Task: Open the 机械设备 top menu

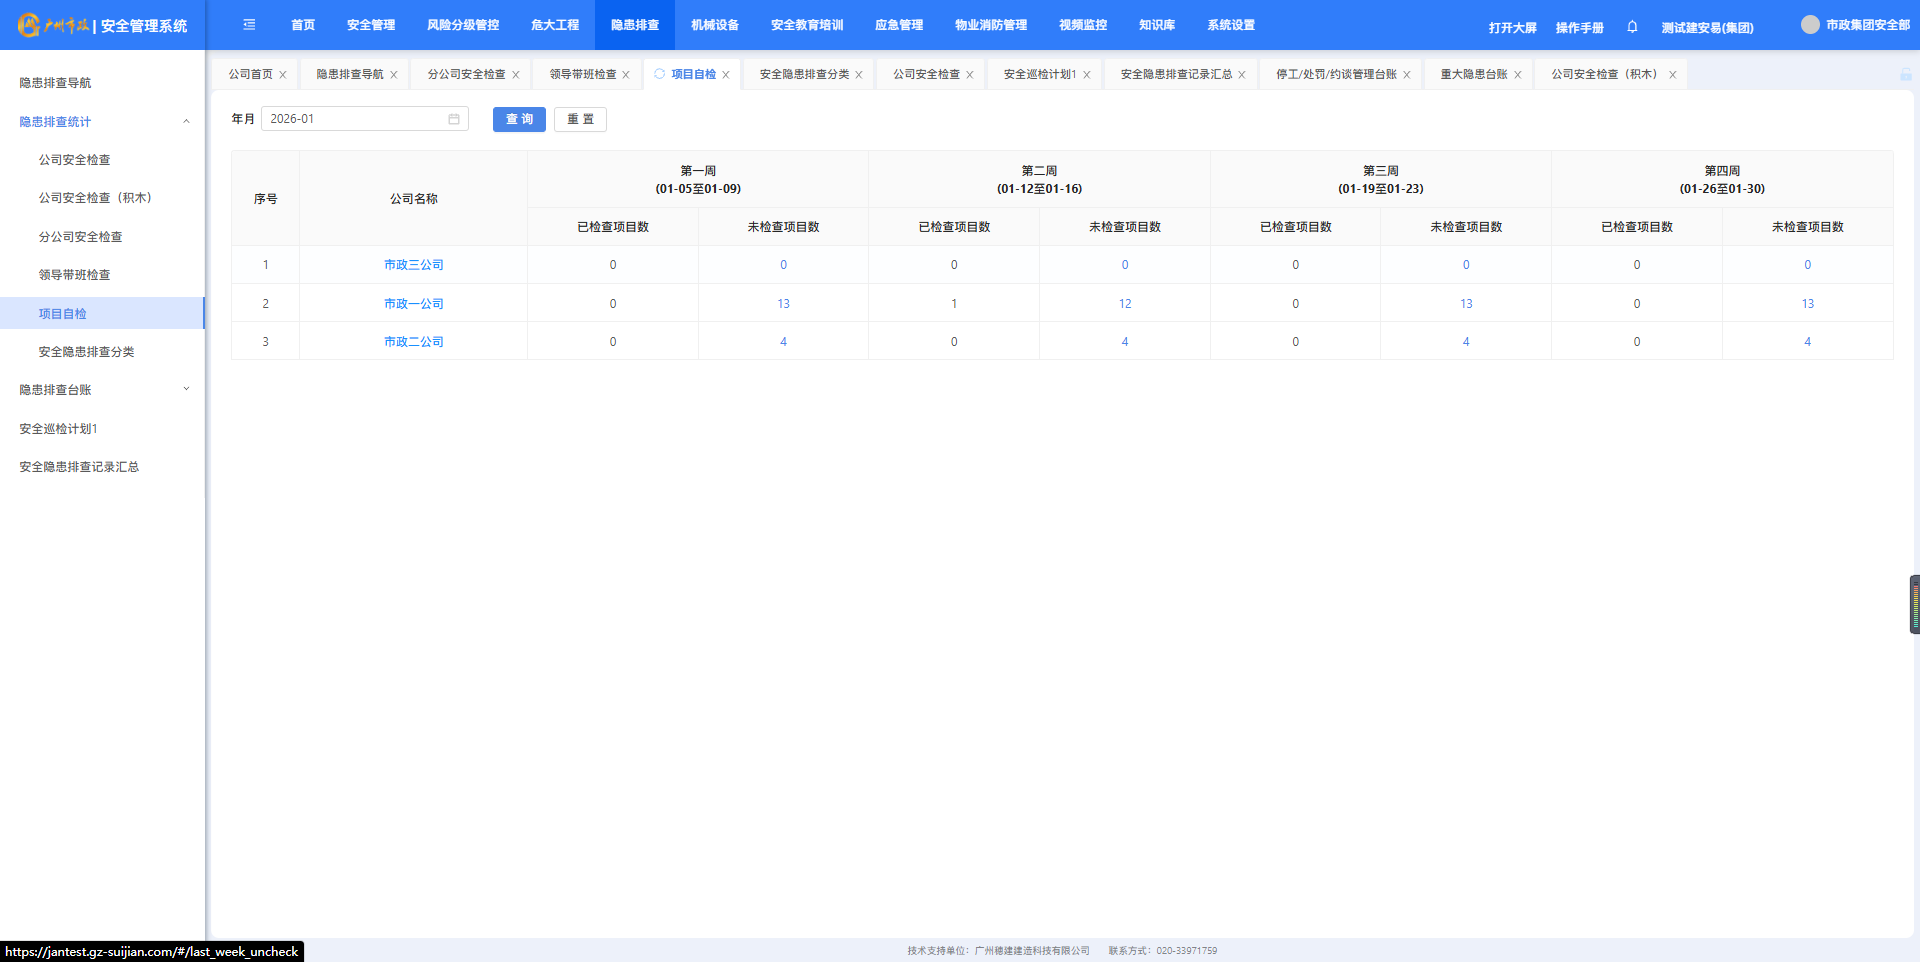Action: click(714, 25)
